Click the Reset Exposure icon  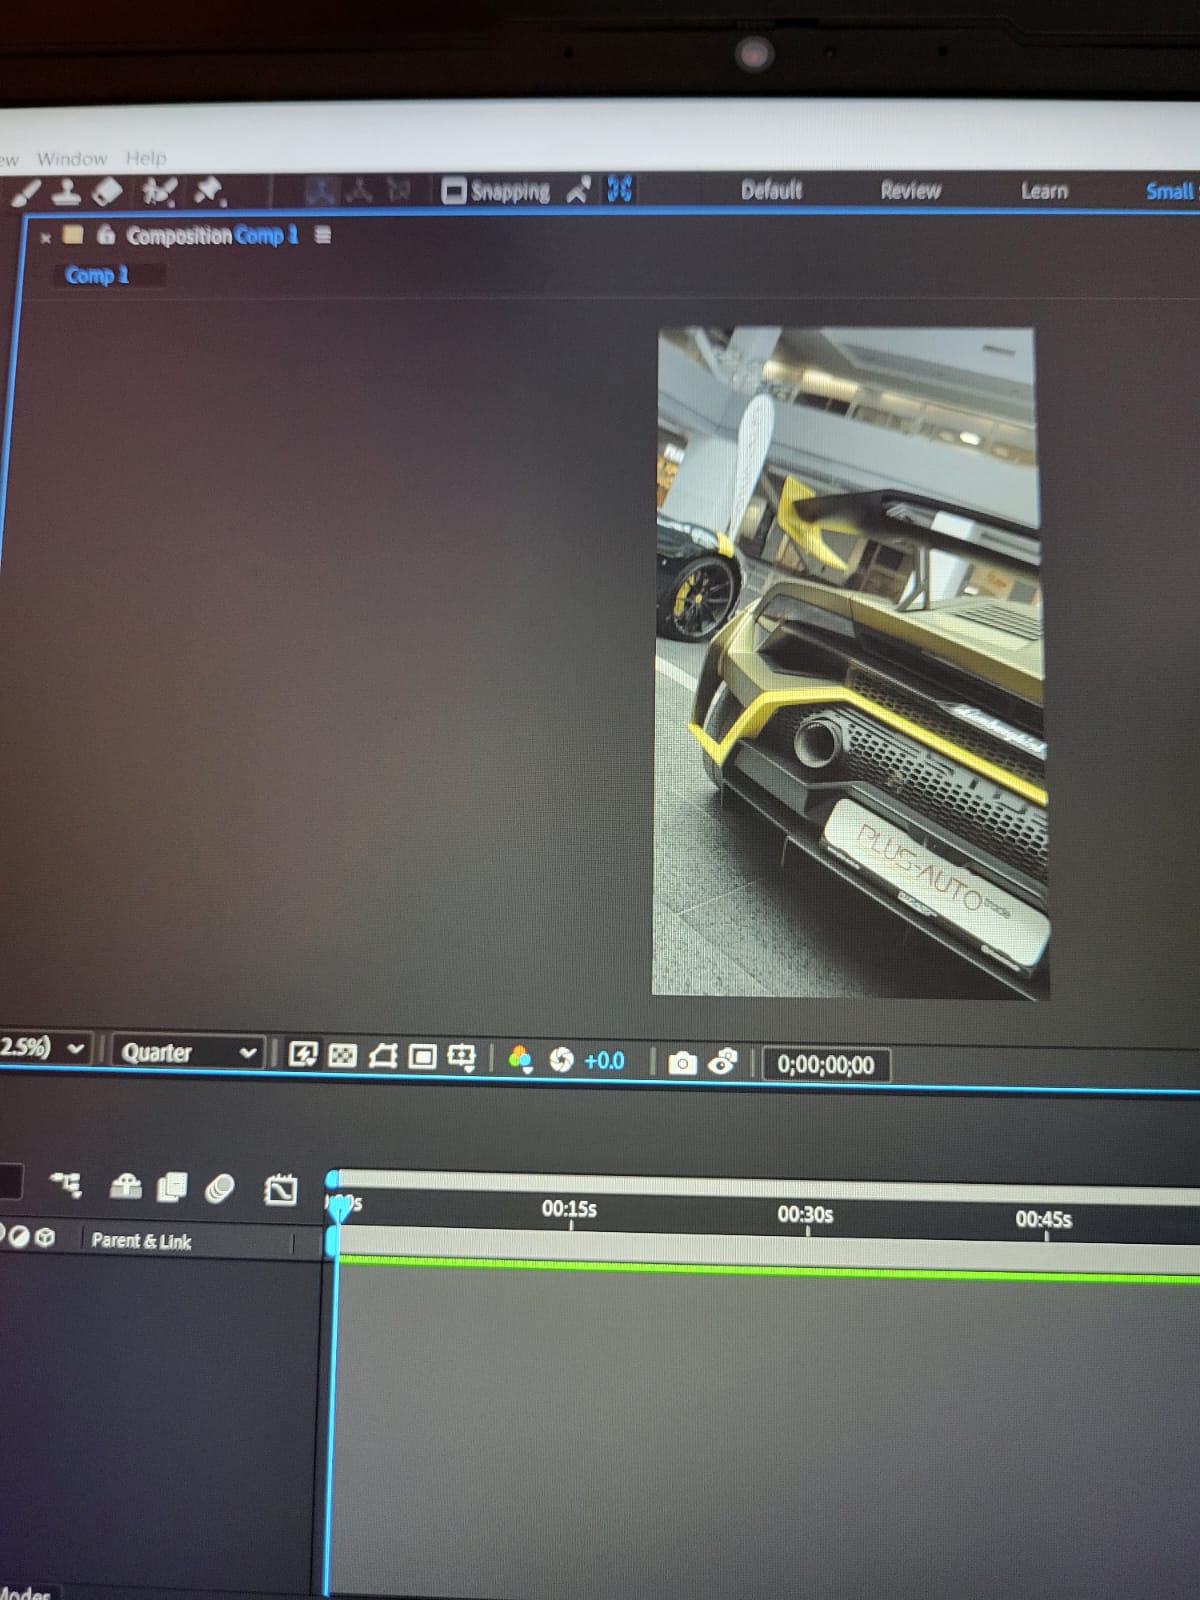click(x=561, y=1059)
